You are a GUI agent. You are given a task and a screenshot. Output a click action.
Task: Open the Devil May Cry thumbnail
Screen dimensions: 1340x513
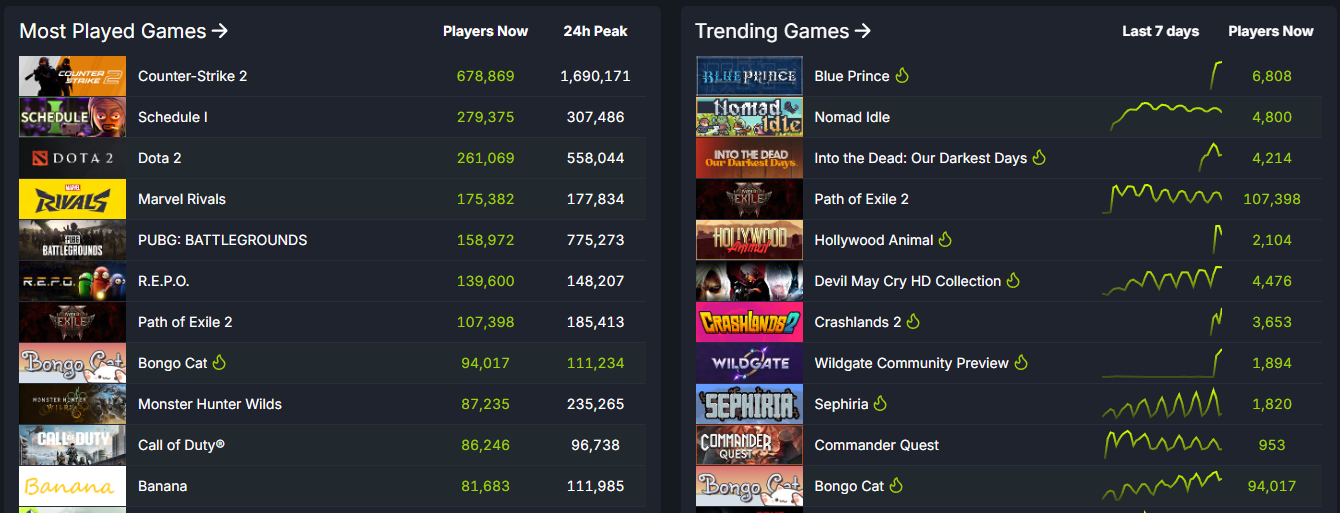coord(749,281)
